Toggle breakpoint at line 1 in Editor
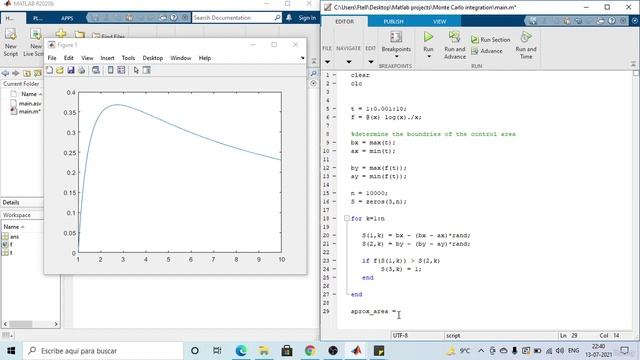 click(334, 75)
